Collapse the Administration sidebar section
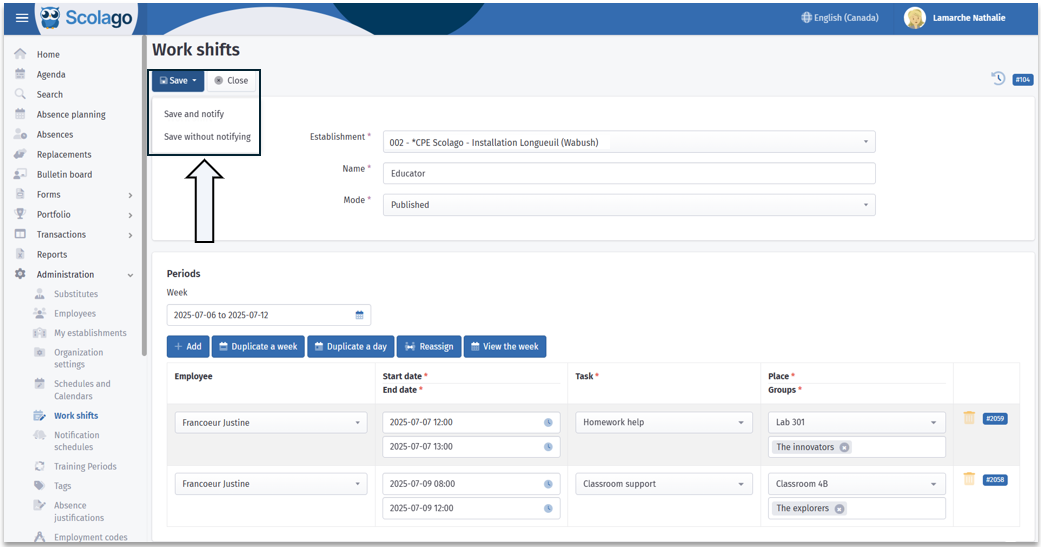This screenshot has height=547, width=1041. [x=130, y=275]
